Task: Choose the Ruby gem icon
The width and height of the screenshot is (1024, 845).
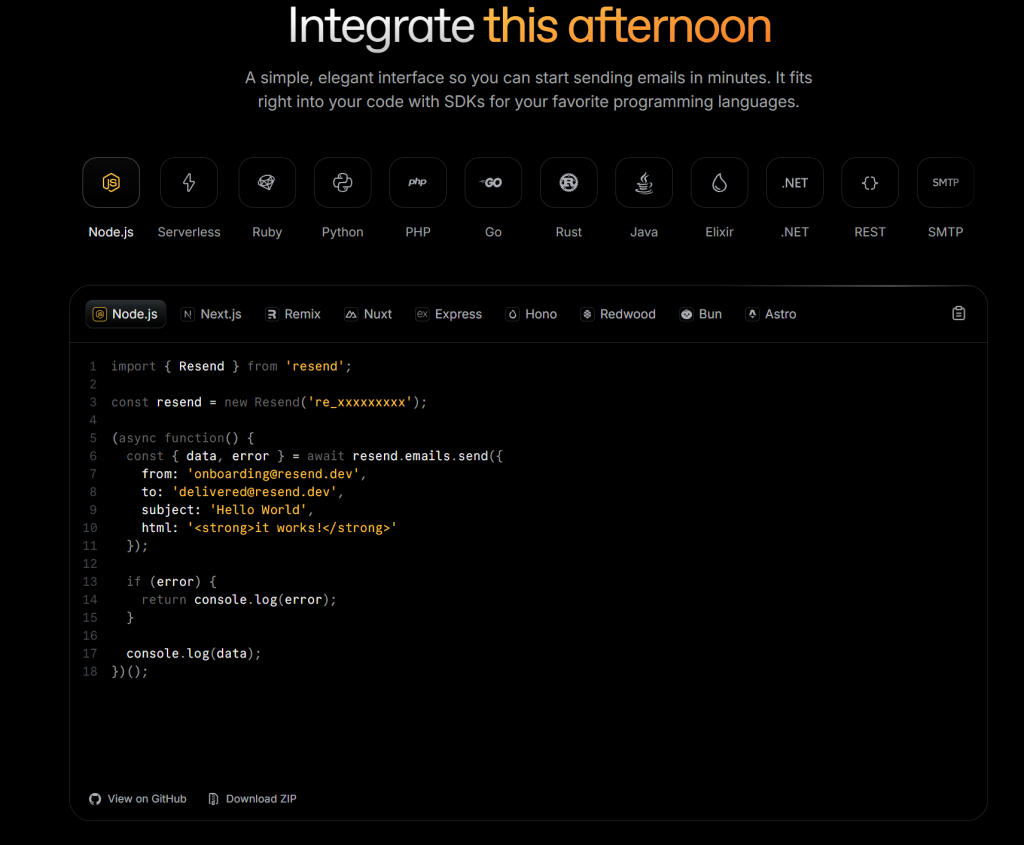Action: (266, 182)
